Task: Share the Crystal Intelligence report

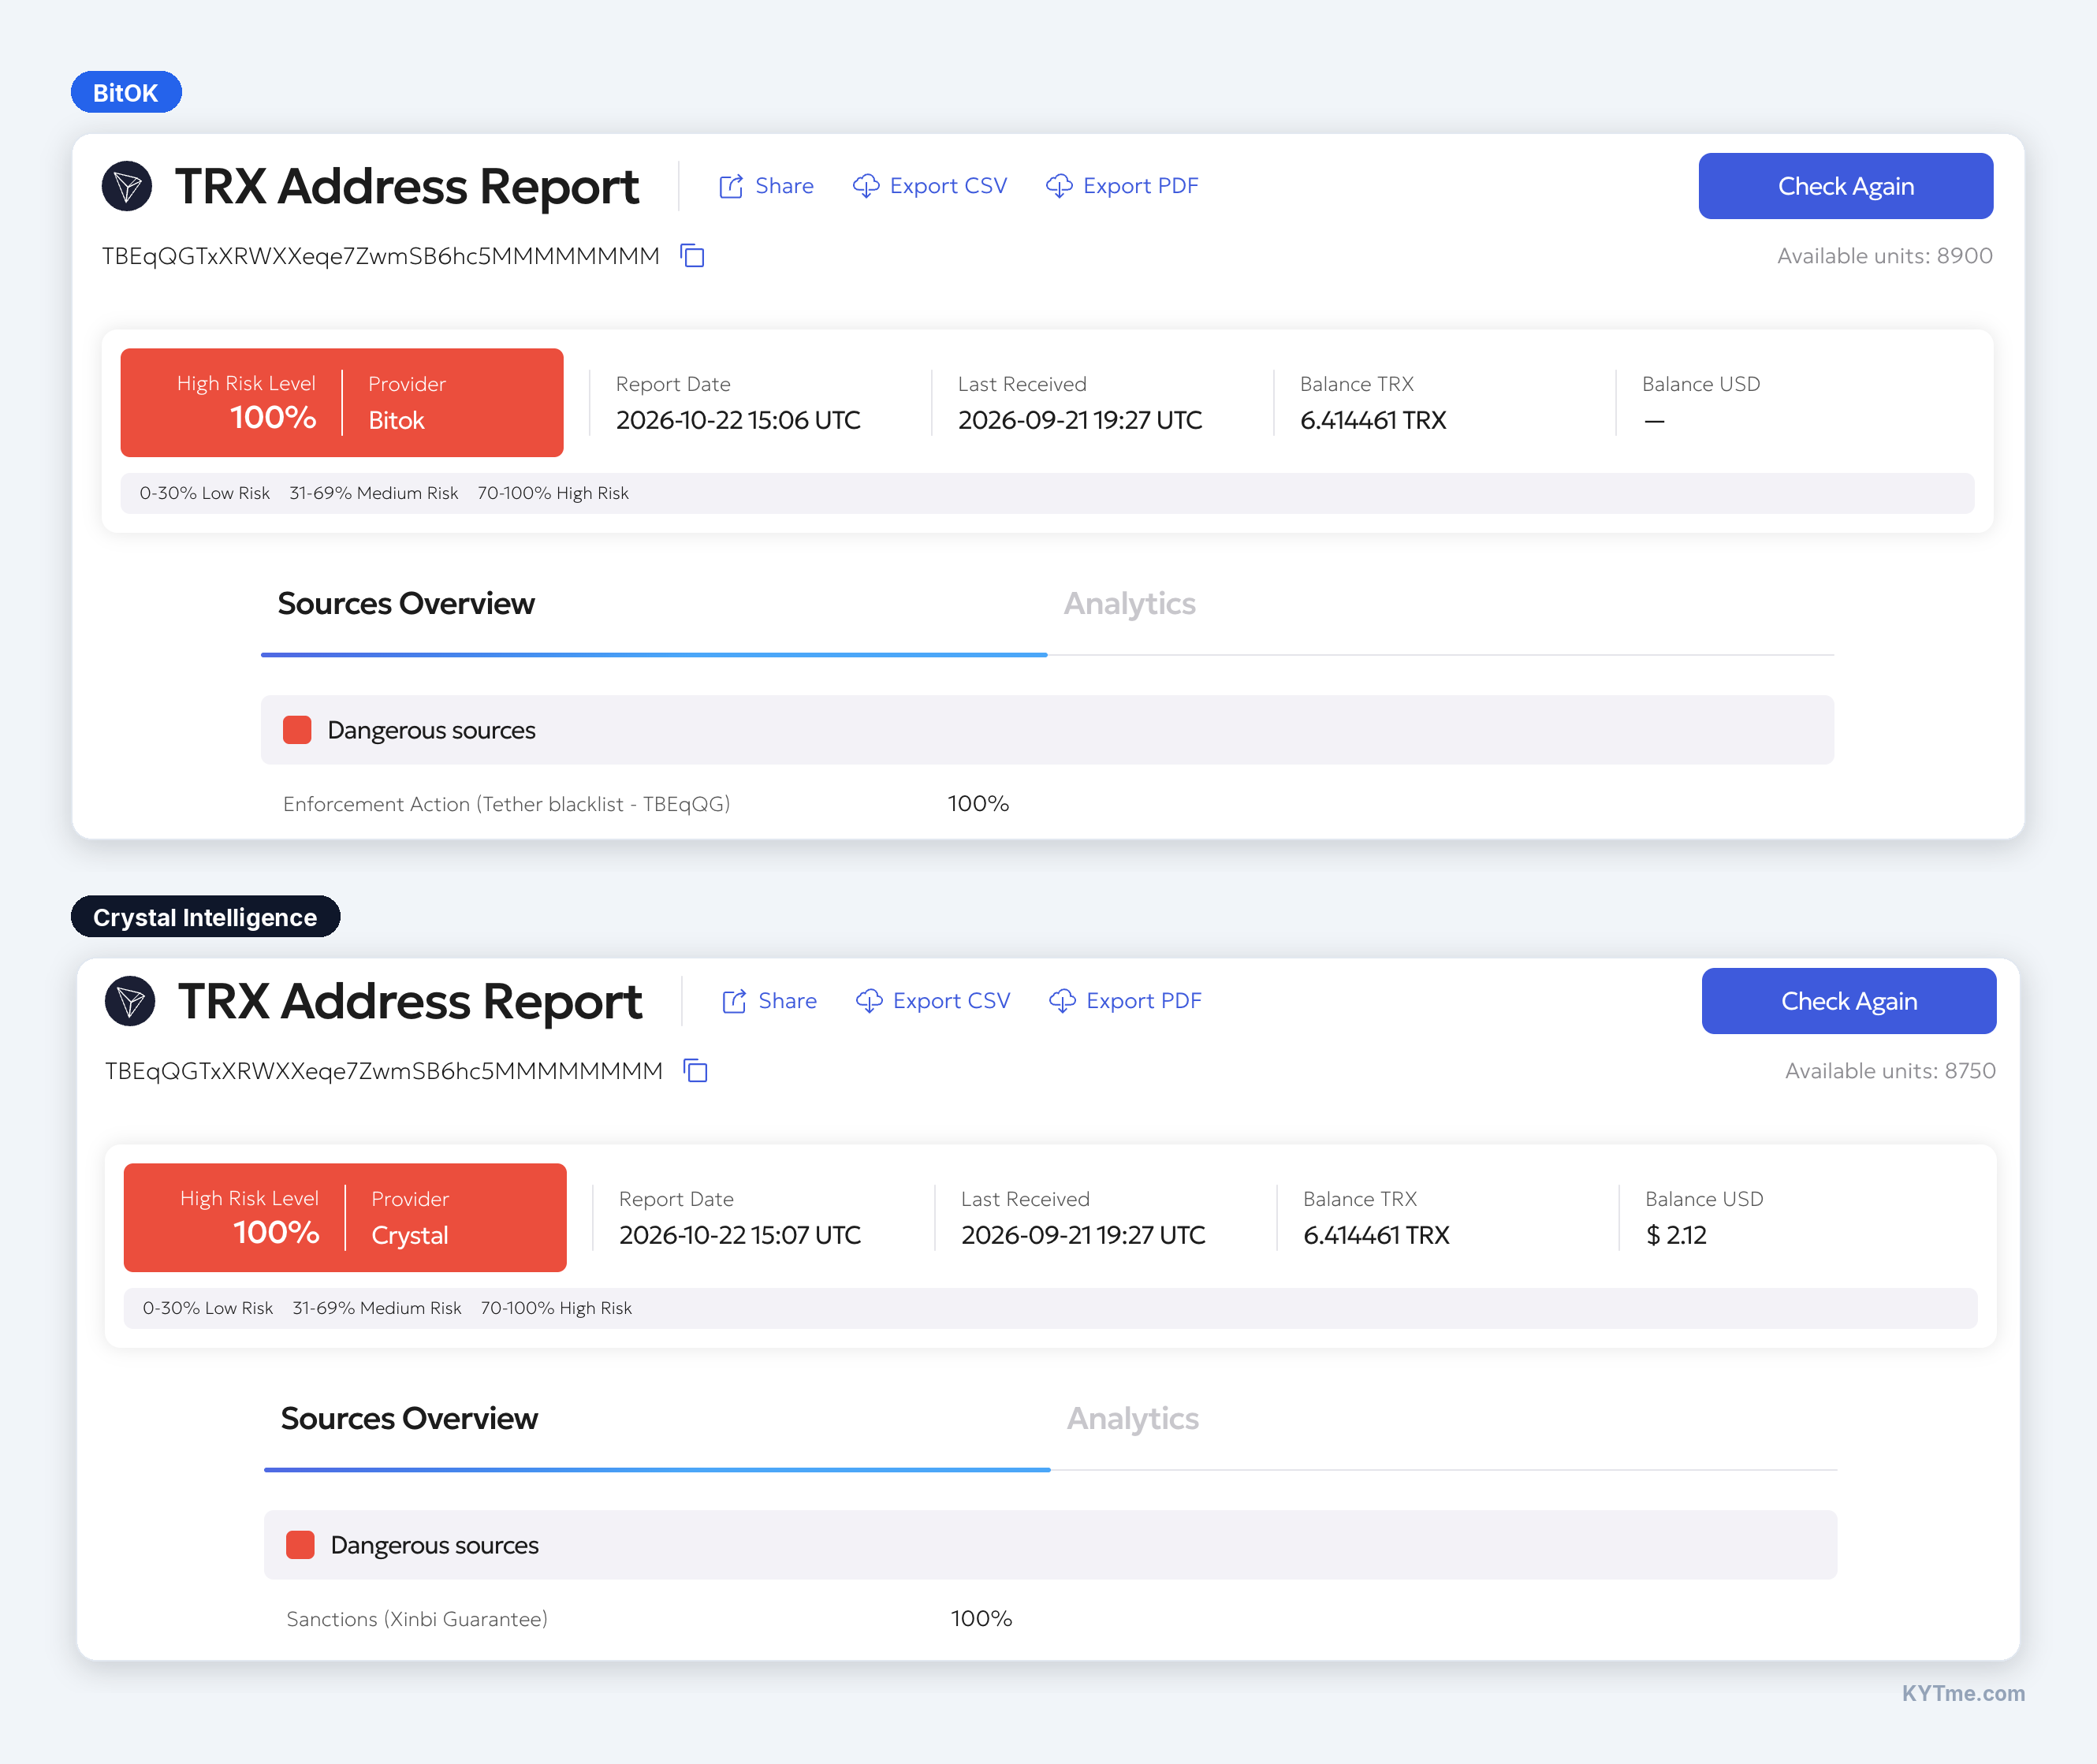Action: [x=769, y=1001]
